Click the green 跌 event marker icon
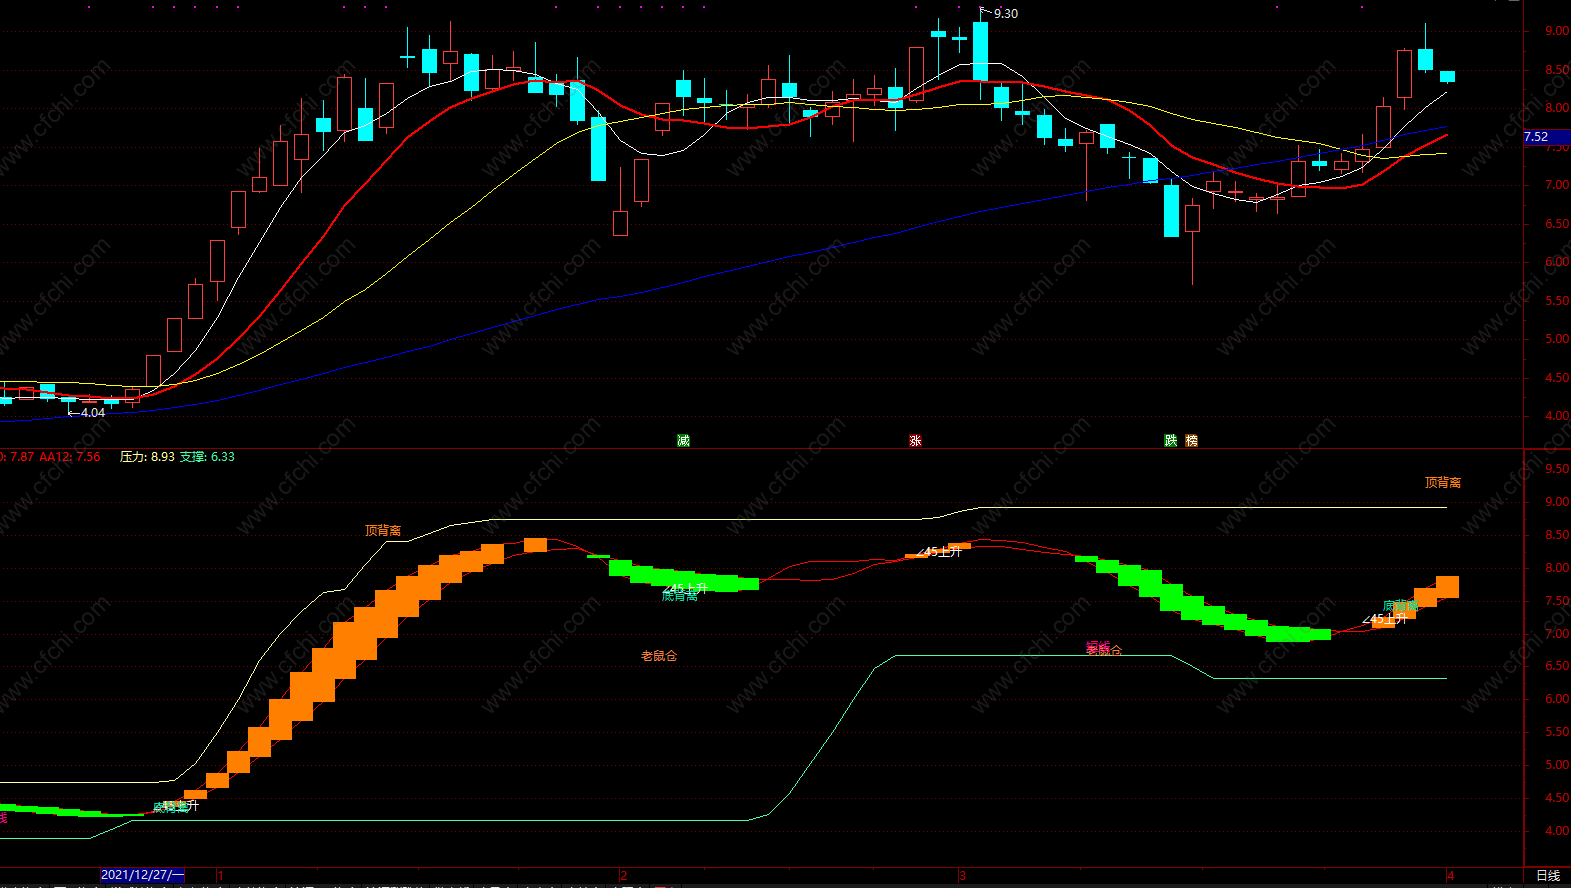The width and height of the screenshot is (1571, 888). point(1171,440)
